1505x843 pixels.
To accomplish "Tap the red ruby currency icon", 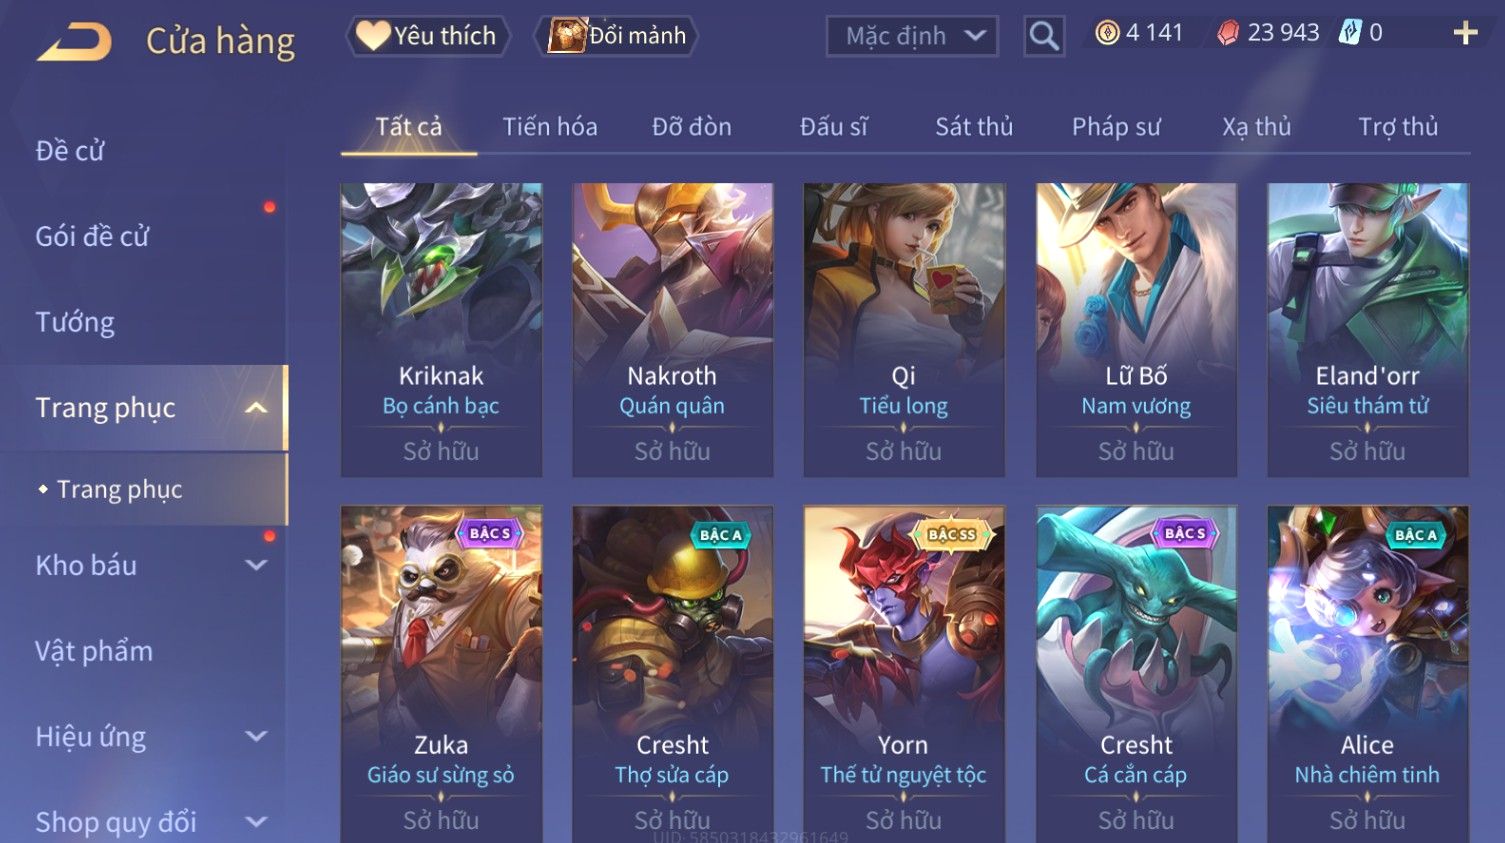I will (1228, 33).
